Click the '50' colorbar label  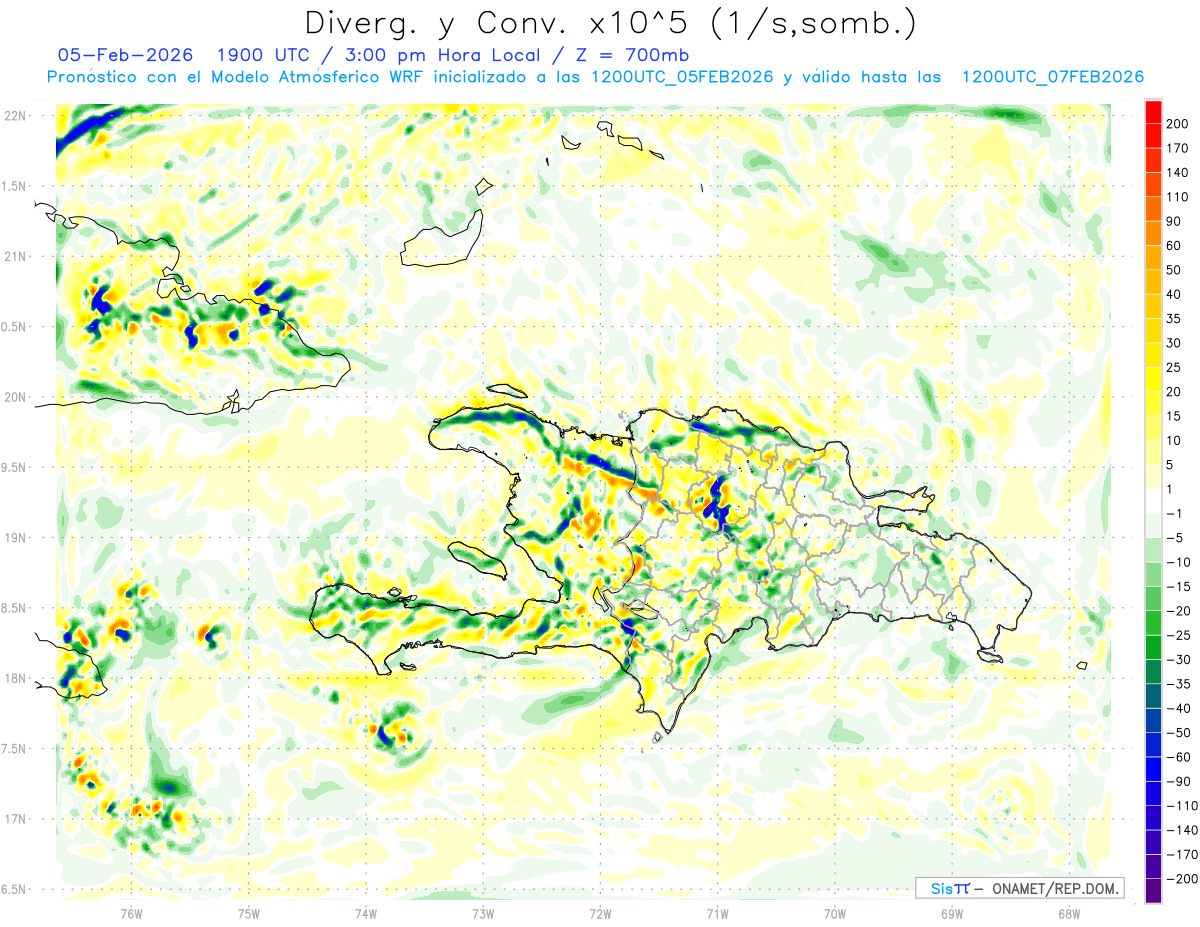[1174, 270]
